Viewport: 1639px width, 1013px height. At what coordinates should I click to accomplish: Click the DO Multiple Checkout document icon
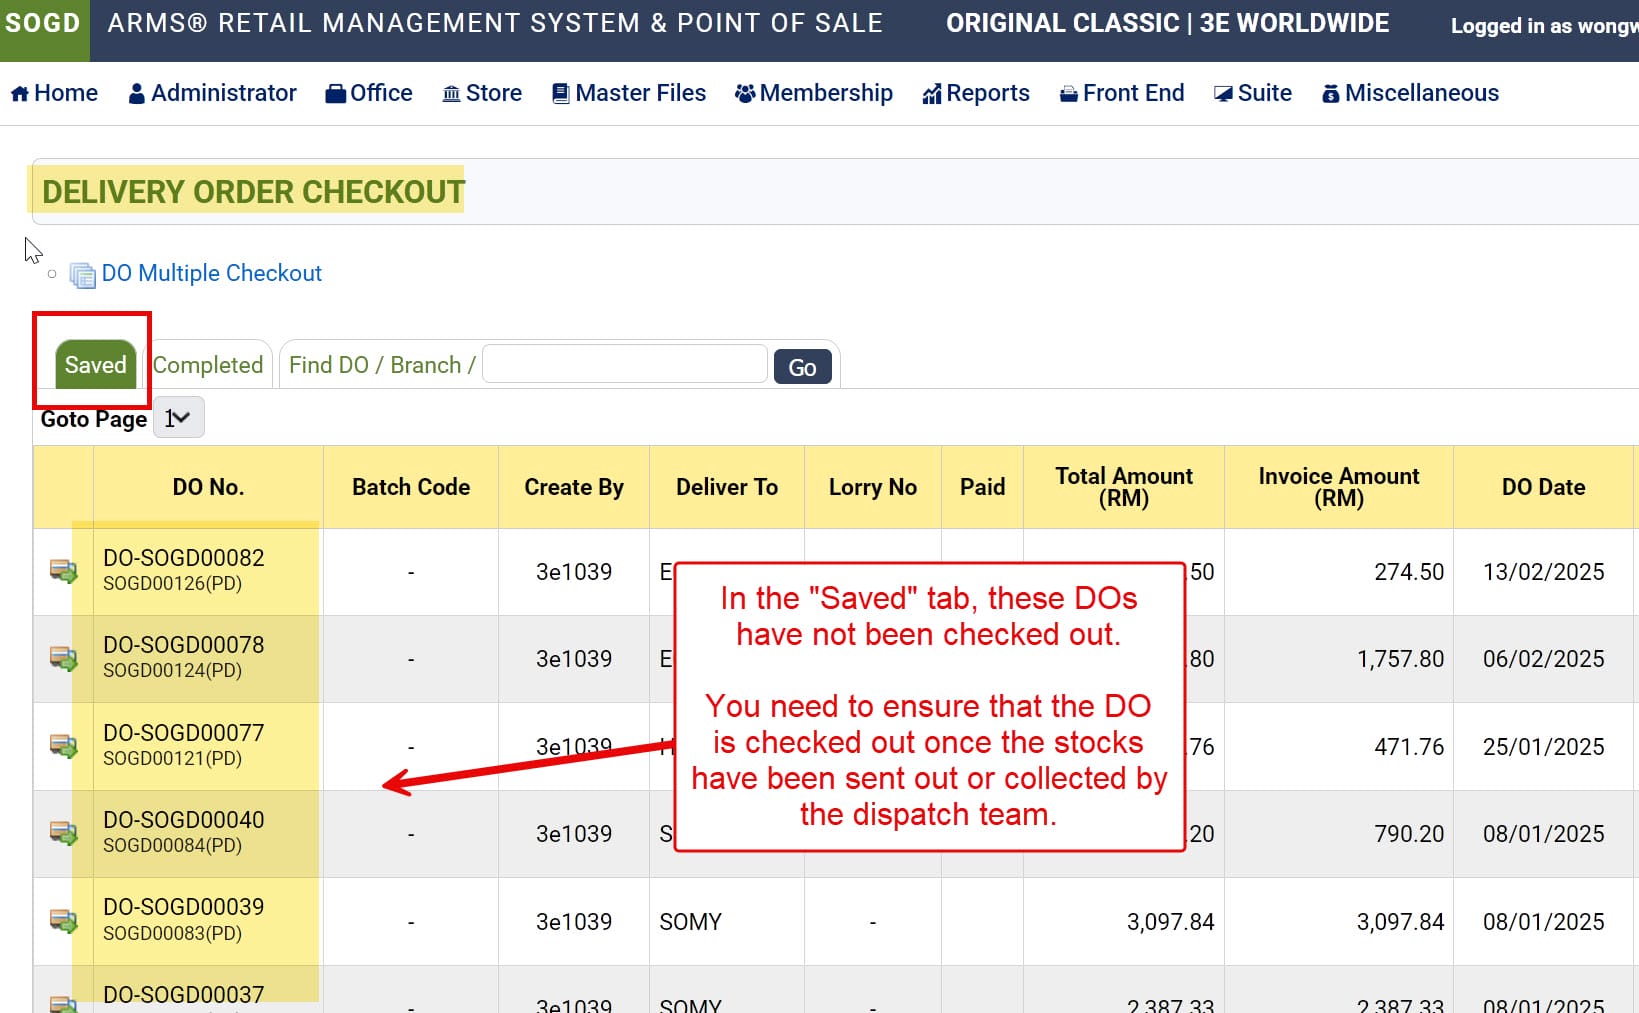[x=82, y=274]
